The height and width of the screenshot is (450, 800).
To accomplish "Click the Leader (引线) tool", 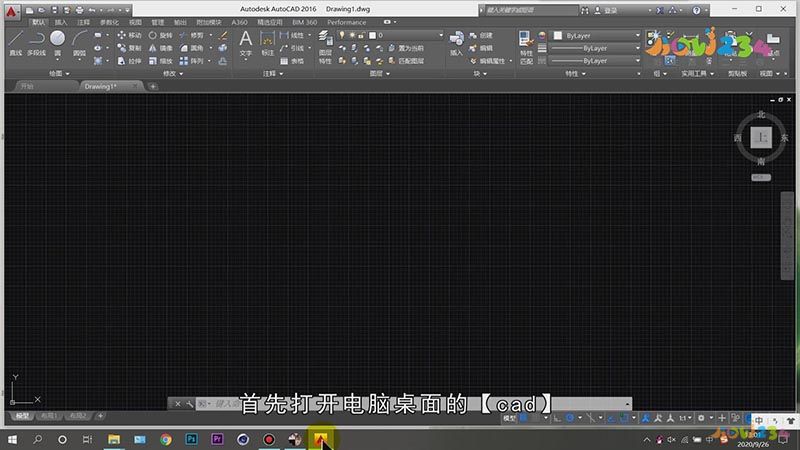I will (292, 48).
